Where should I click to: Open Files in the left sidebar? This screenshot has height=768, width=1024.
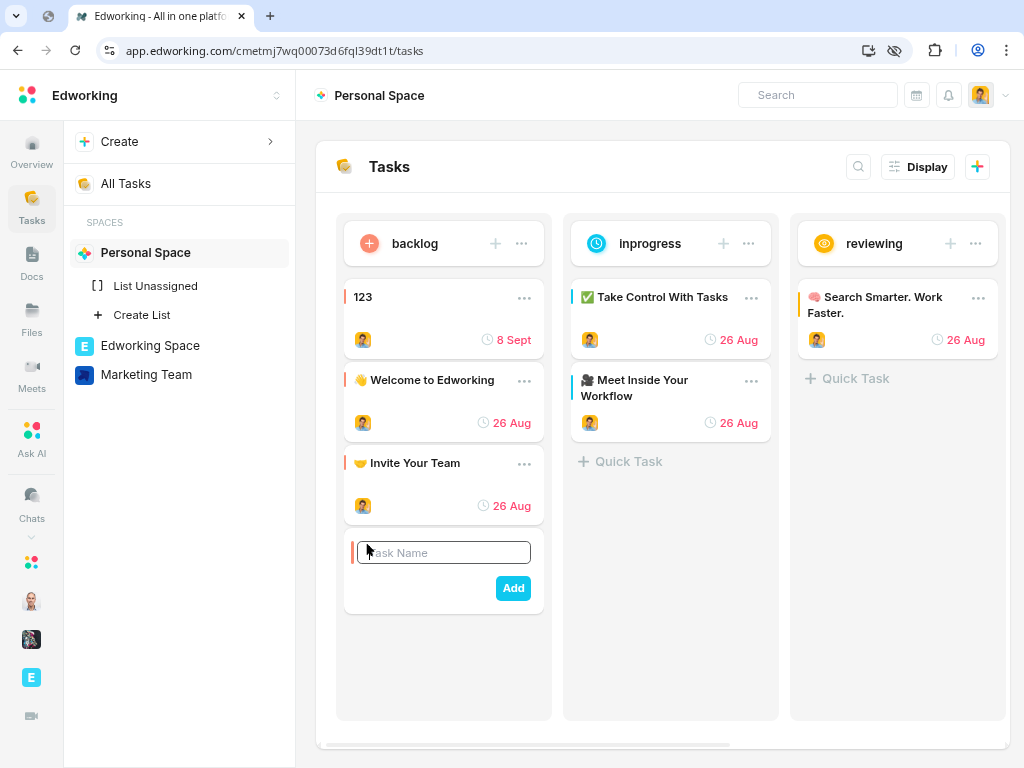32,320
